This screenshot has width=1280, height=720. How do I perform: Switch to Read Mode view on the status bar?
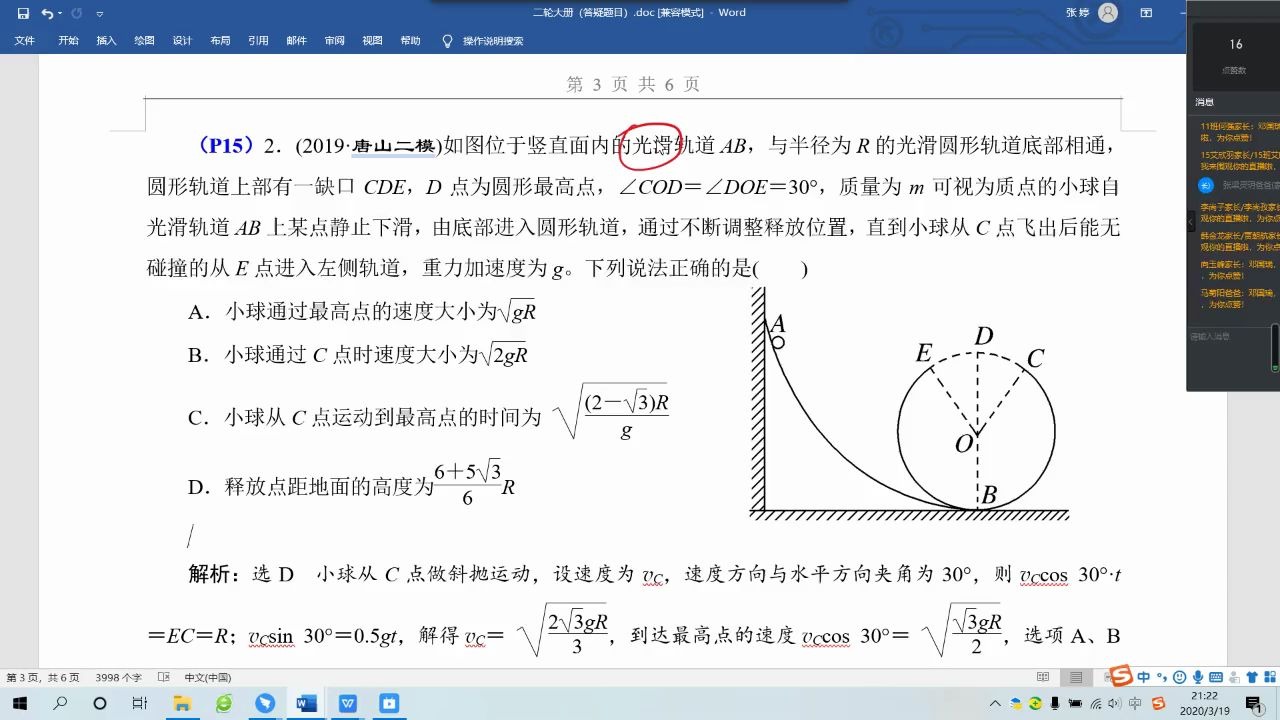click(x=1043, y=677)
